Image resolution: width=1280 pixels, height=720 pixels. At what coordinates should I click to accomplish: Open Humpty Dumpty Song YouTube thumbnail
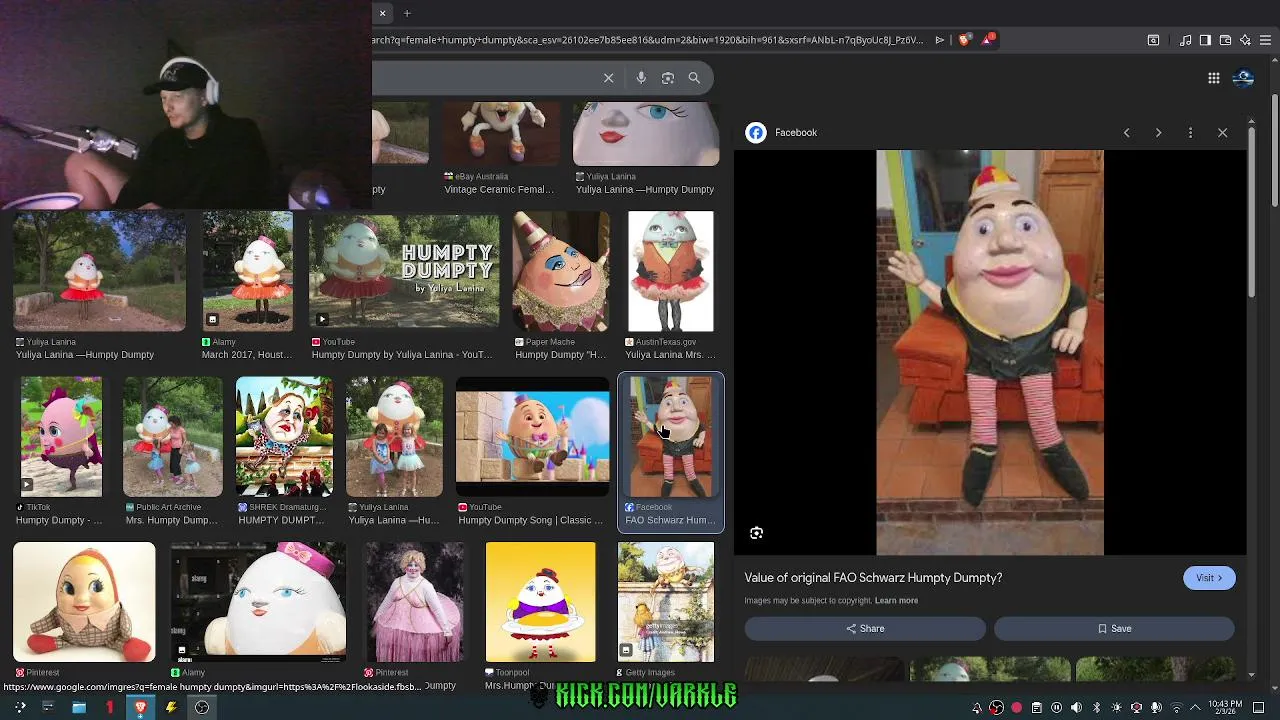click(533, 437)
